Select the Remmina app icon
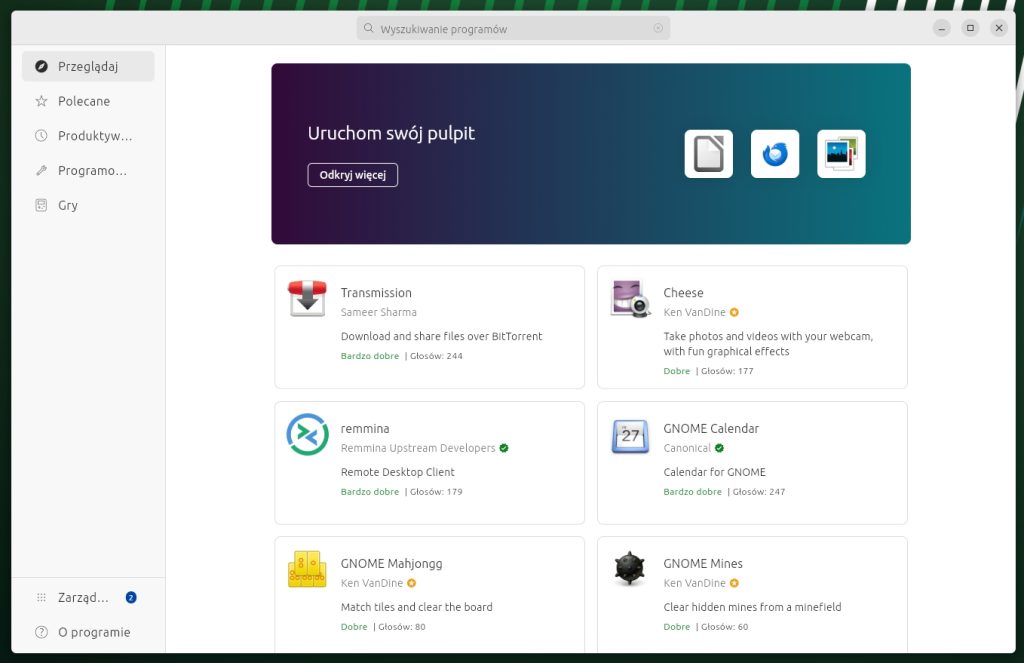This screenshot has width=1024, height=663. click(307, 434)
